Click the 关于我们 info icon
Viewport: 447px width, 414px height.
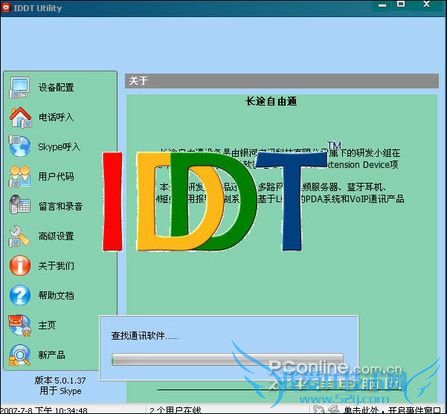click(20, 266)
